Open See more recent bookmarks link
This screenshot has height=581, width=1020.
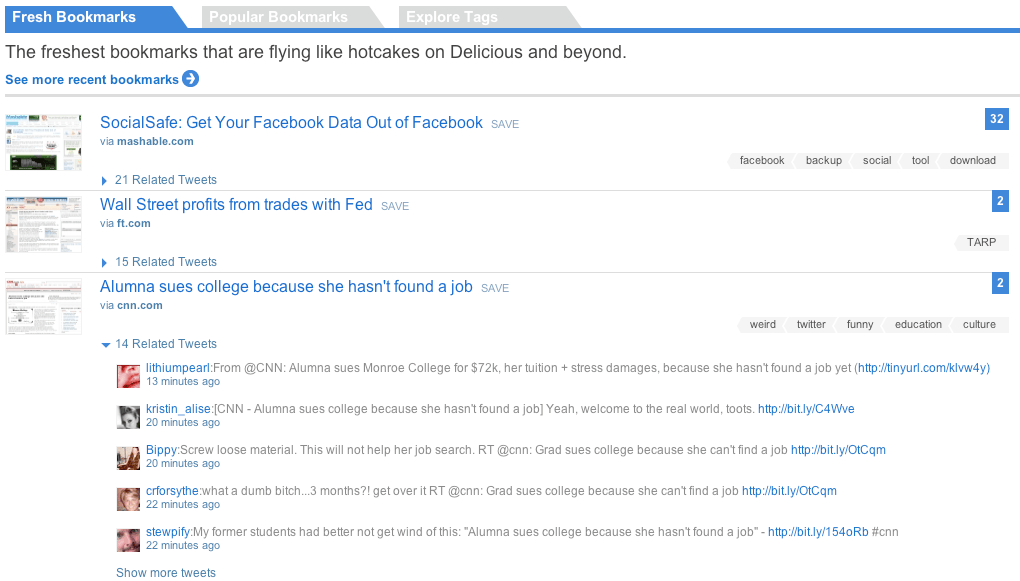92,79
